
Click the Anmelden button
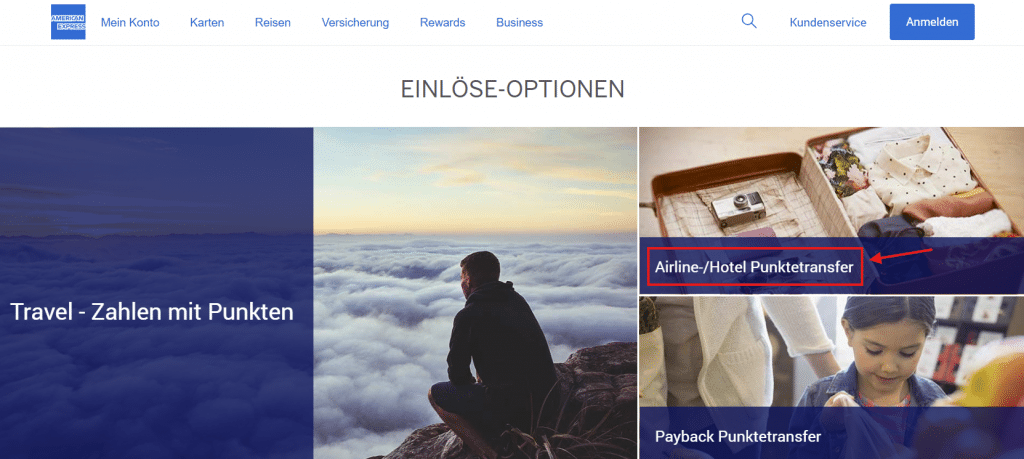tap(932, 22)
